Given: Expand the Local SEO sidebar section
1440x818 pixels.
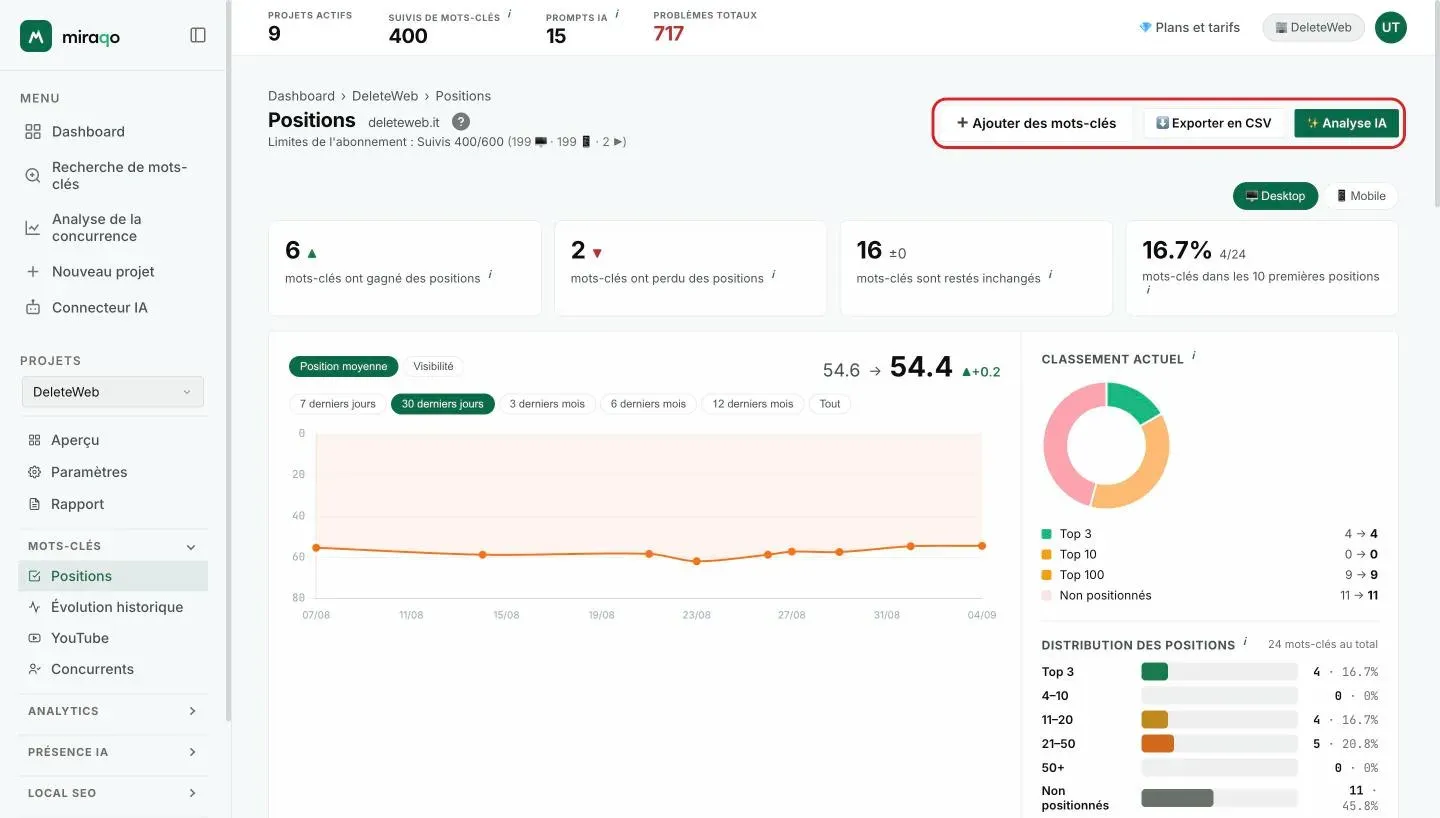Looking at the screenshot, I should 193,793.
